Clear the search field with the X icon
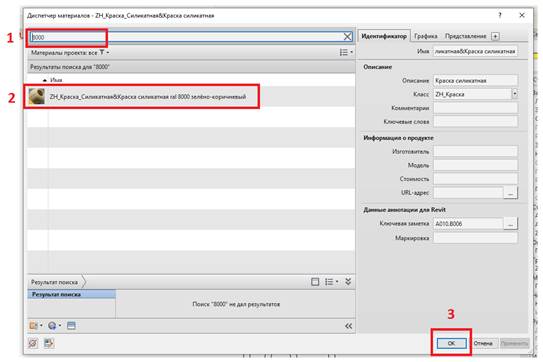The width and height of the screenshot is (543, 362). (x=347, y=37)
